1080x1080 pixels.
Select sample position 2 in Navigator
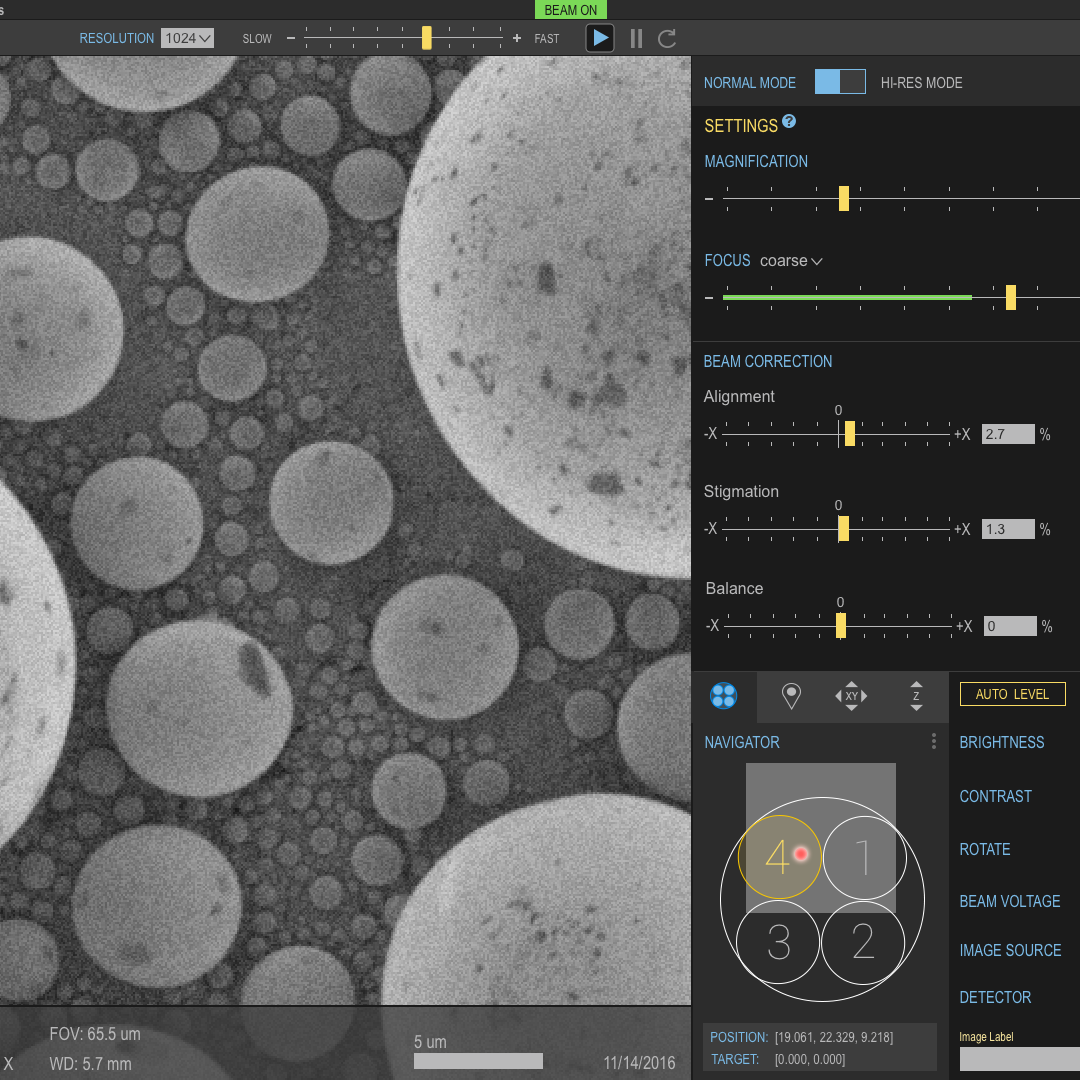coord(862,942)
